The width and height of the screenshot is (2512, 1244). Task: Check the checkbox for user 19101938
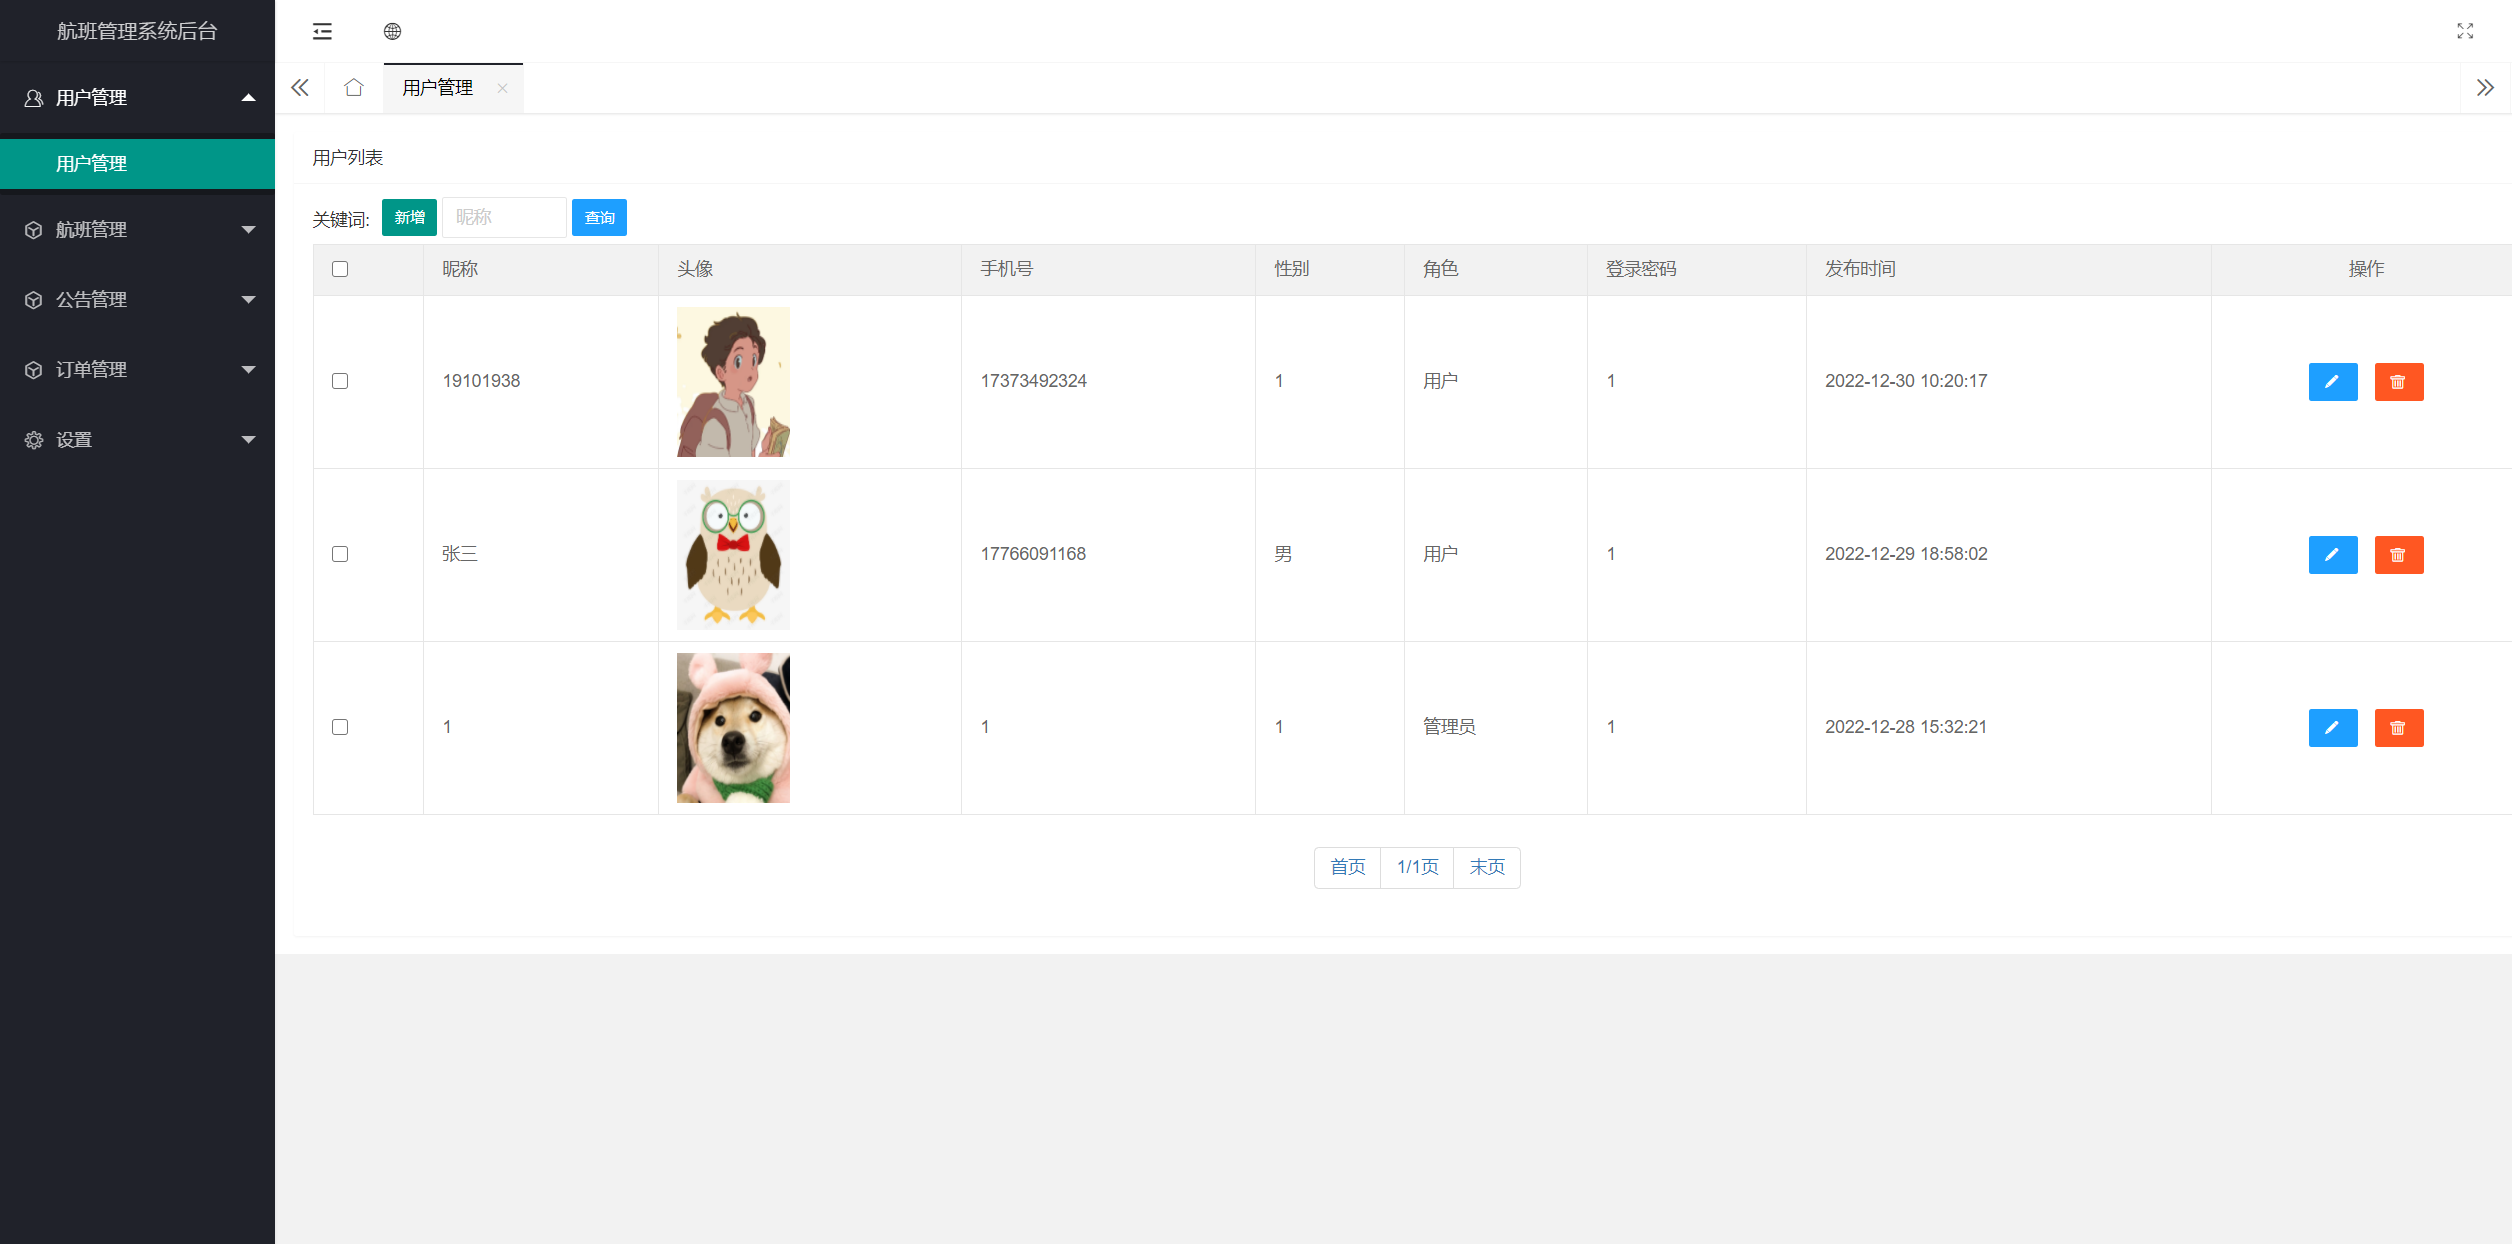click(x=340, y=381)
